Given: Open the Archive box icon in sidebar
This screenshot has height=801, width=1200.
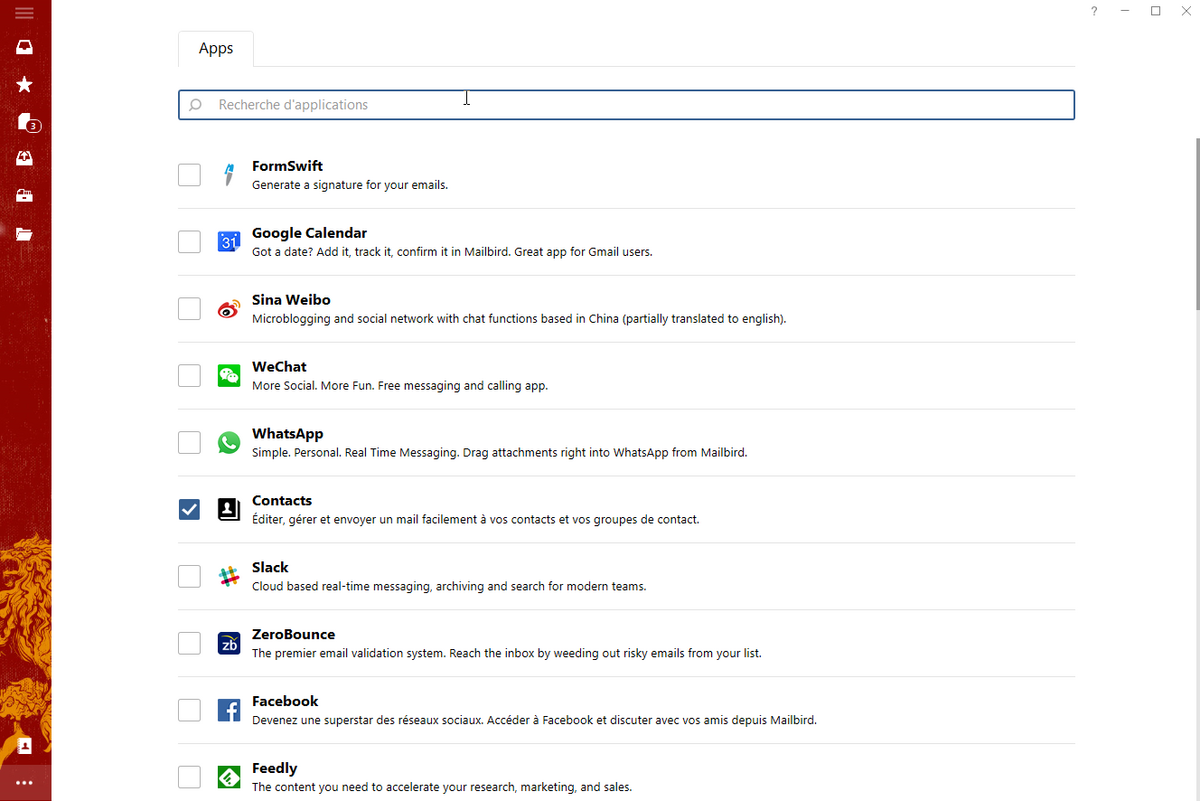Looking at the screenshot, I should coord(25,196).
